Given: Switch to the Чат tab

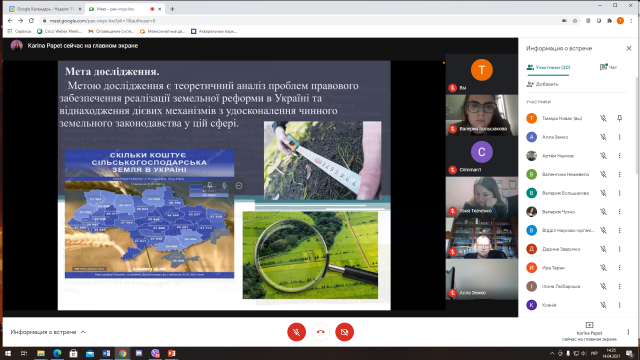Looking at the screenshot, I should (x=608, y=67).
